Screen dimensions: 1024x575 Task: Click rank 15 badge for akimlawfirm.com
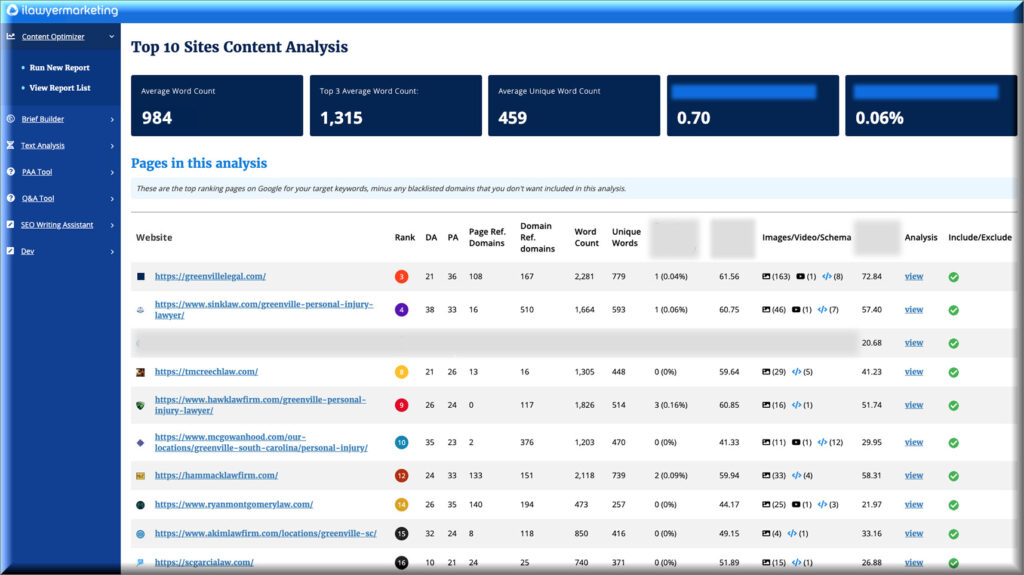coord(402,534)
